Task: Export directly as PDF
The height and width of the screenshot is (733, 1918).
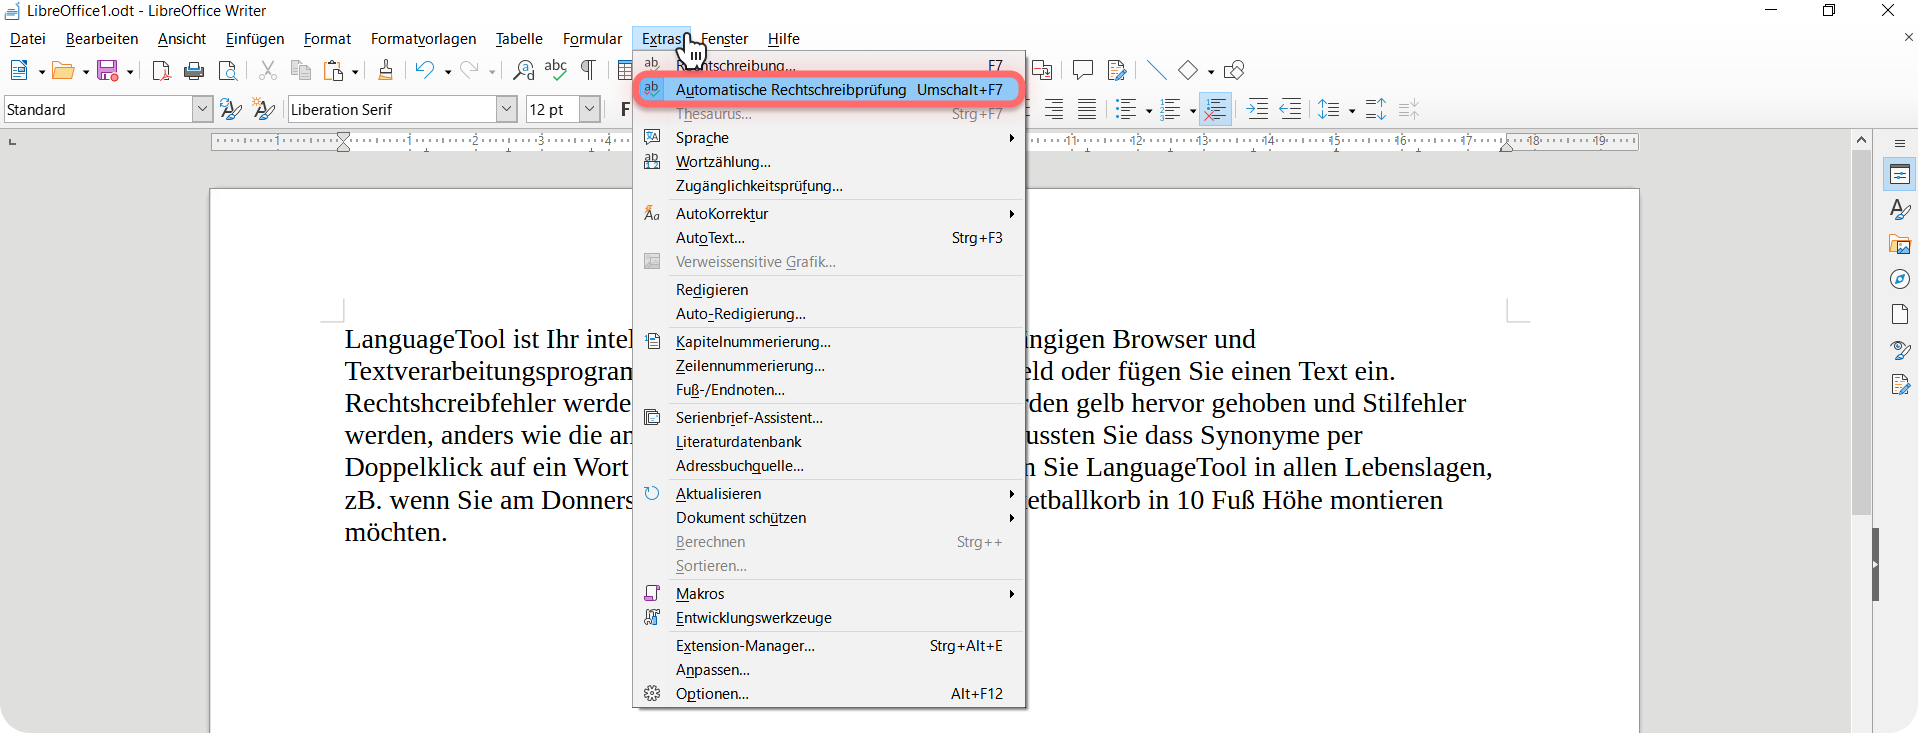Action: 161,71
